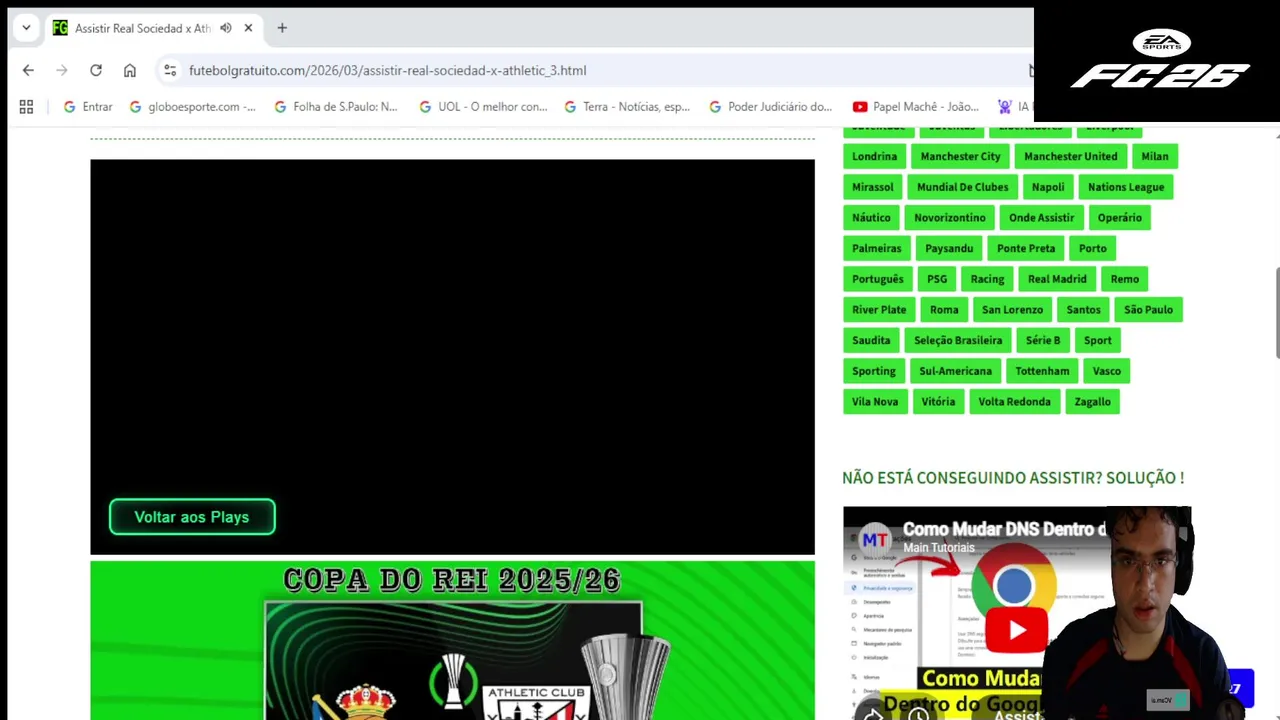Screen dimensions: 1280x720
Task: Open the UOL bookmark
Action: 482,106
